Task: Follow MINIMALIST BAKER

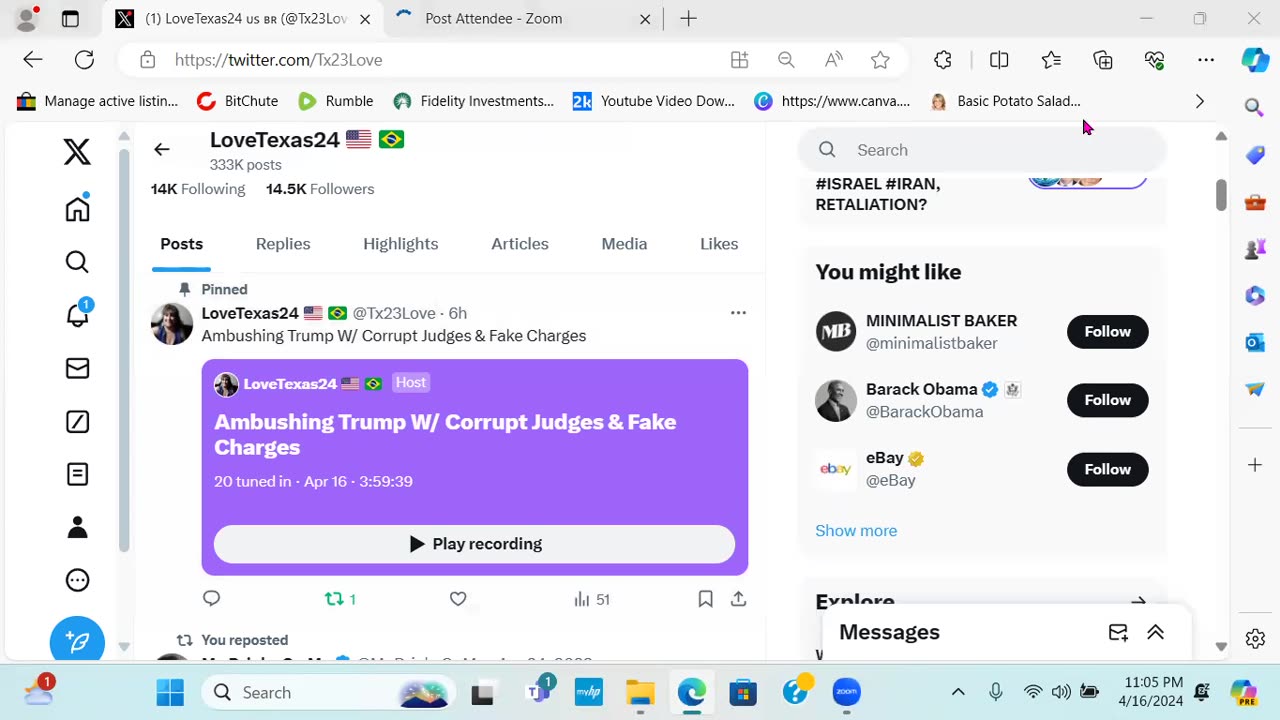Action: click(1107, 332)
